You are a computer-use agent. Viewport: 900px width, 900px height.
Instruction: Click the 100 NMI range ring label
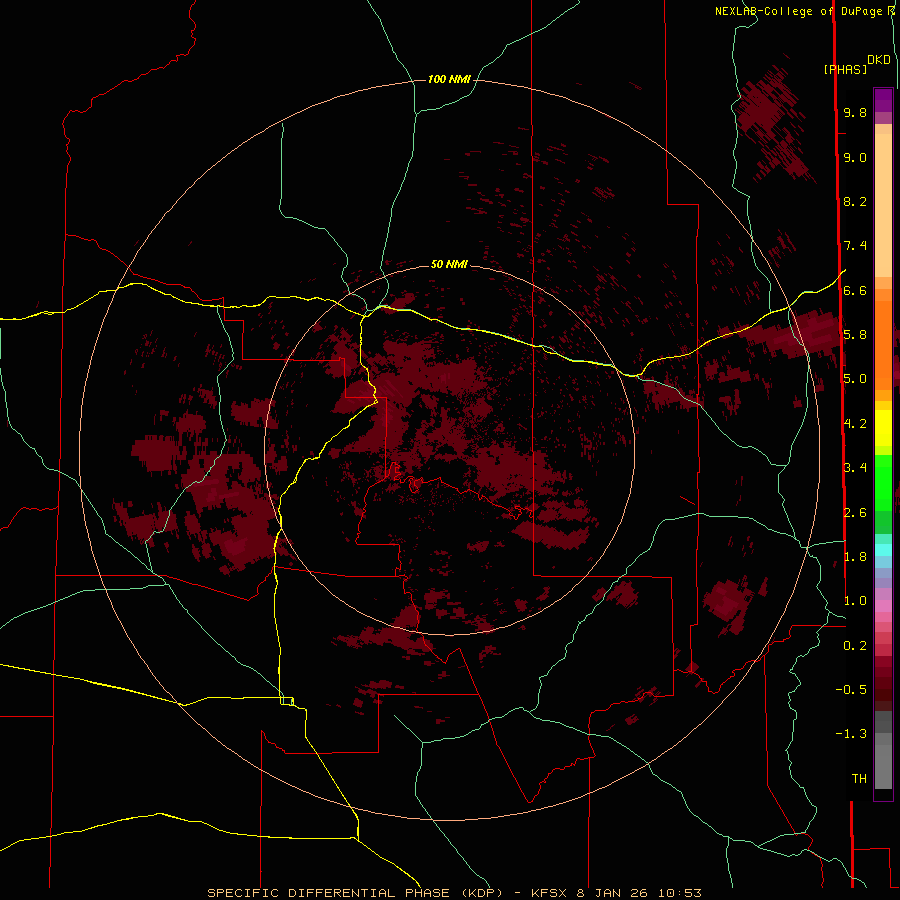(449, 79)
